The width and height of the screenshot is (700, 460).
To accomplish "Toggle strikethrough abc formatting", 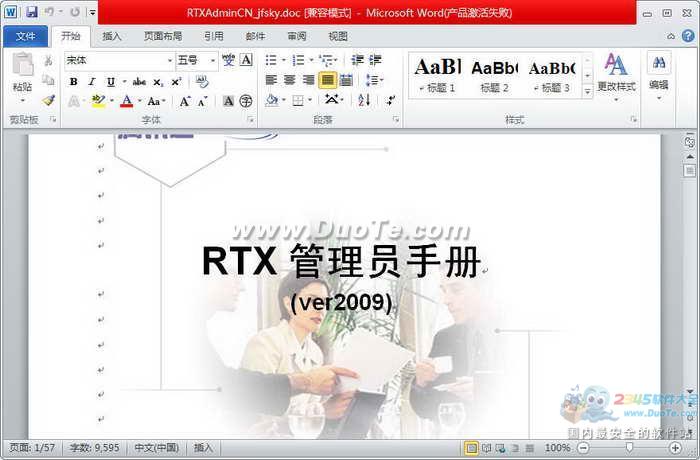I will [x=139, y=82].
